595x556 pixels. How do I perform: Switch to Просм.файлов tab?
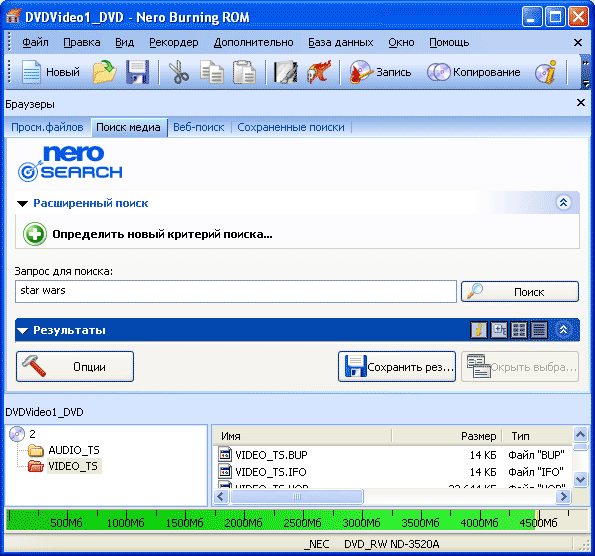pyautogui.click(x=47, y=127)
